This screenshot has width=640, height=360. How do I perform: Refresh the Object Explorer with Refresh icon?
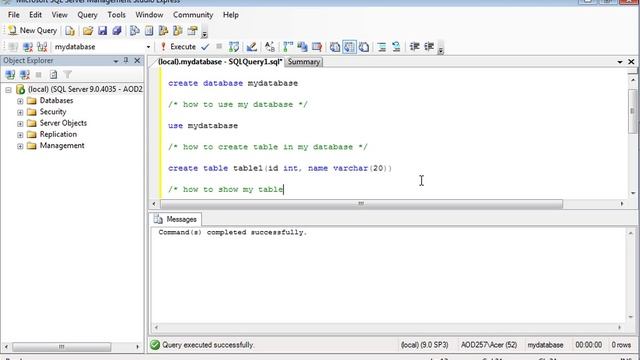point(53,74)
